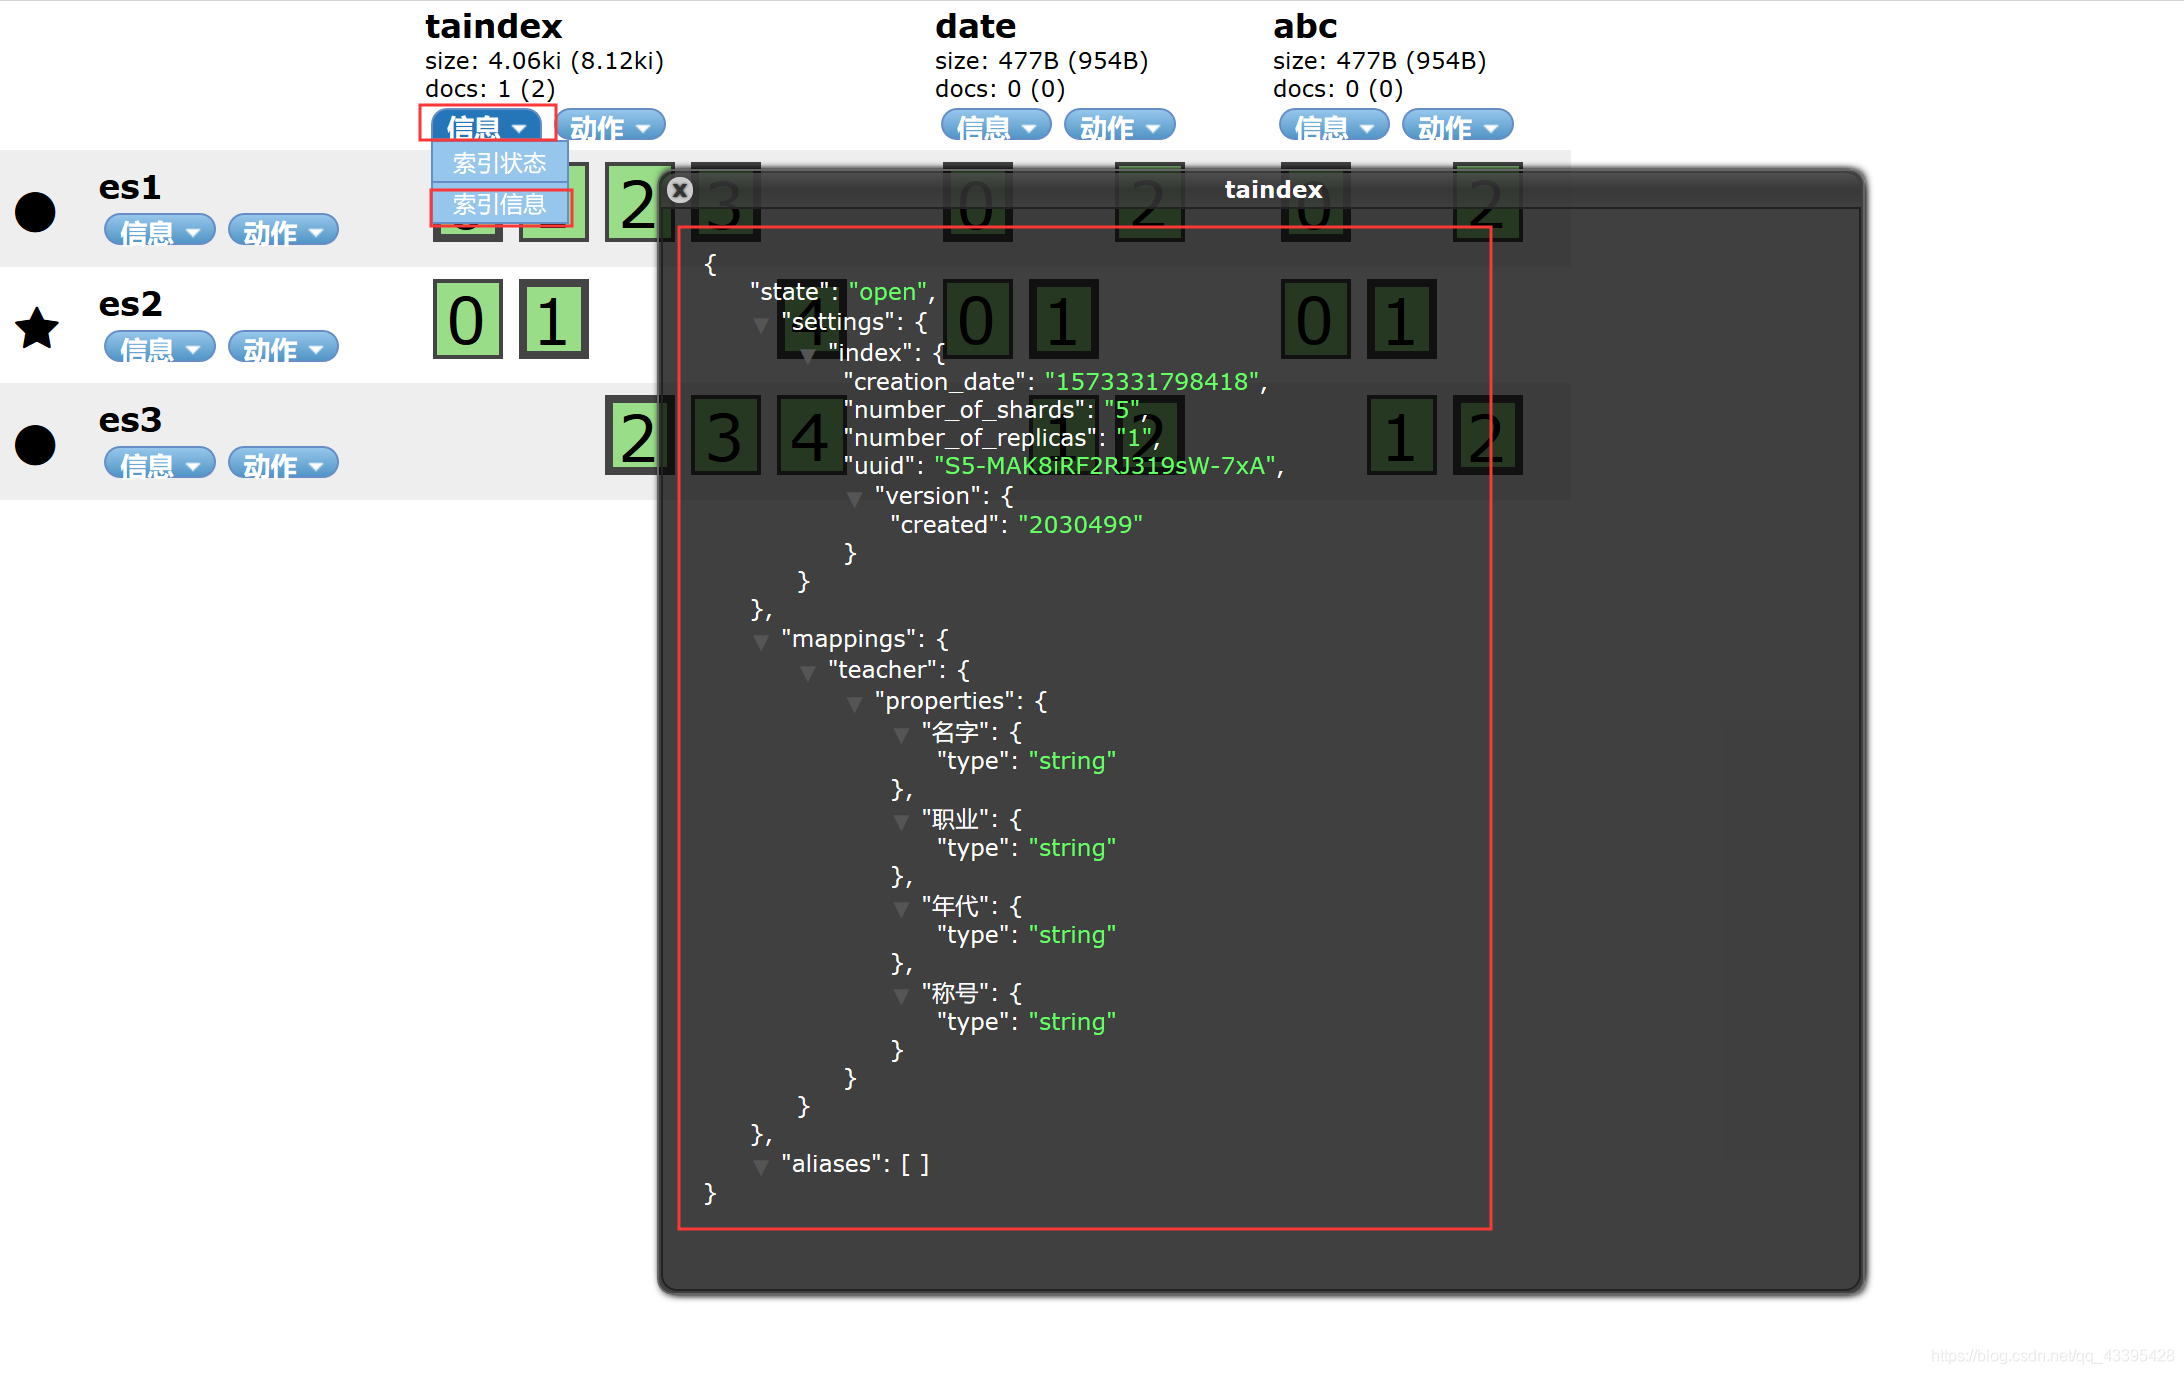Screen dimensions: 2184x1374
Task: Click the es1 node circle icon
Action: (36, 212)
